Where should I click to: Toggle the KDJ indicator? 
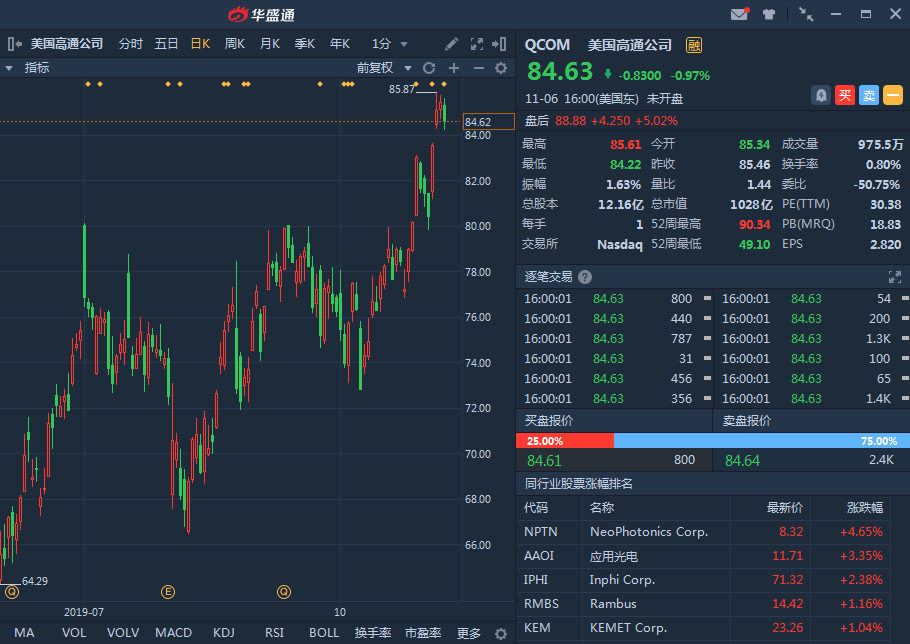224,633
